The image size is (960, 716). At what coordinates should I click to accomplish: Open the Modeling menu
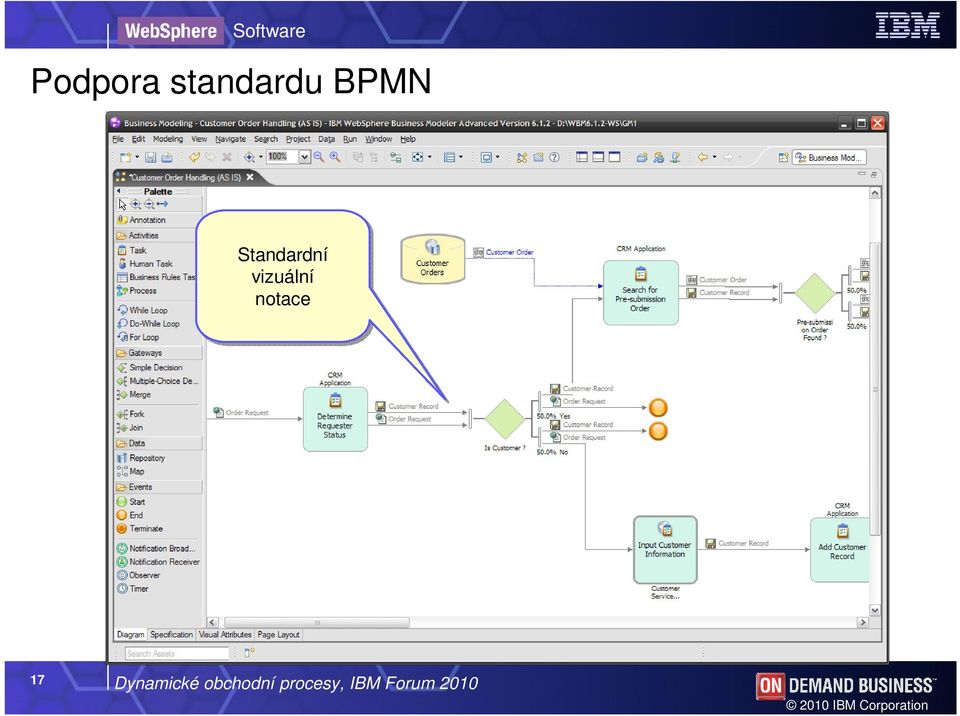168,140
